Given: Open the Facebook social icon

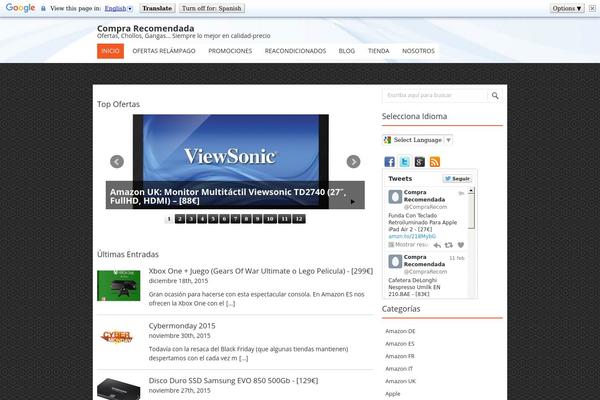Looking at the screenshot, I should (389, 162).
